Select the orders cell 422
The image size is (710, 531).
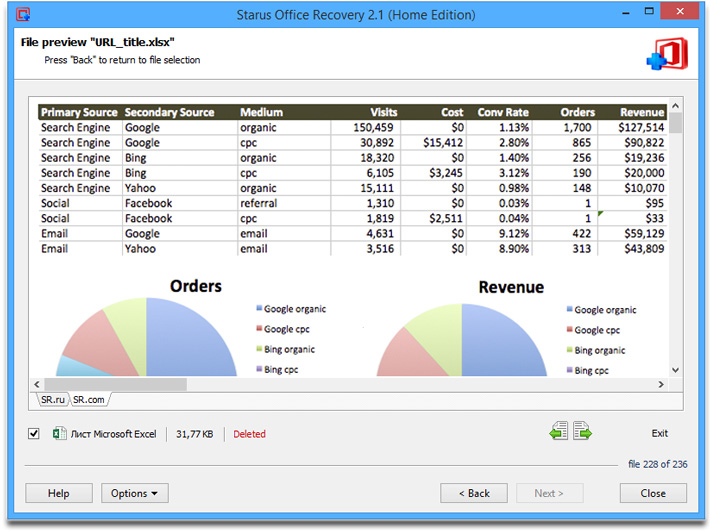point(564,234)
